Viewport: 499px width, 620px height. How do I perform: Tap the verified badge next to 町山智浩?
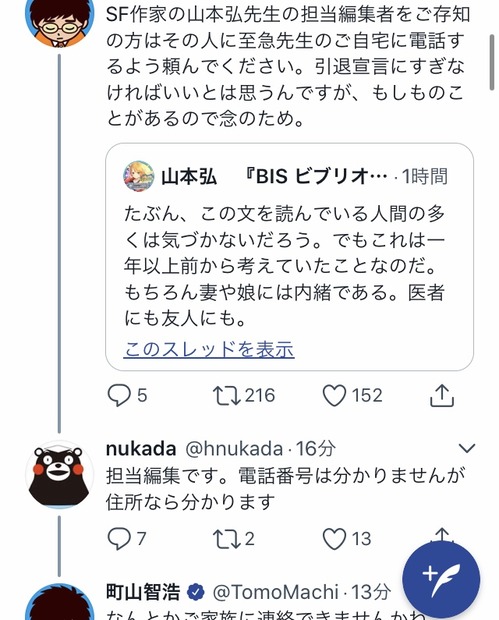click(196, 592)
